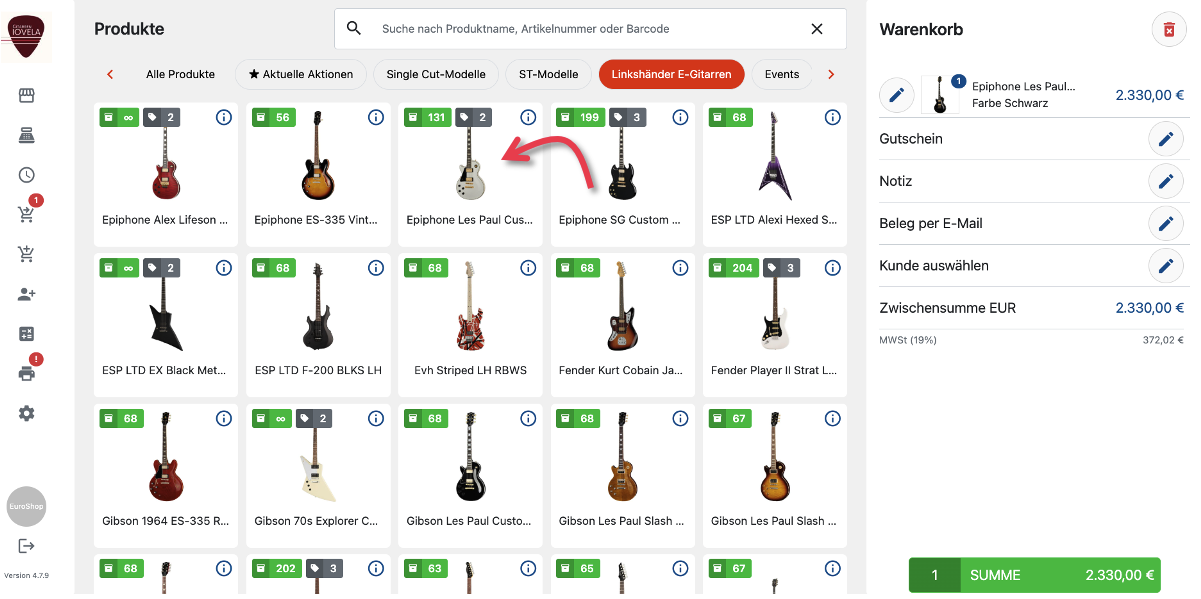1201x599 pixels.
Task: Open the cash register icon in sidebar
Action: click(x=27, y=135)
